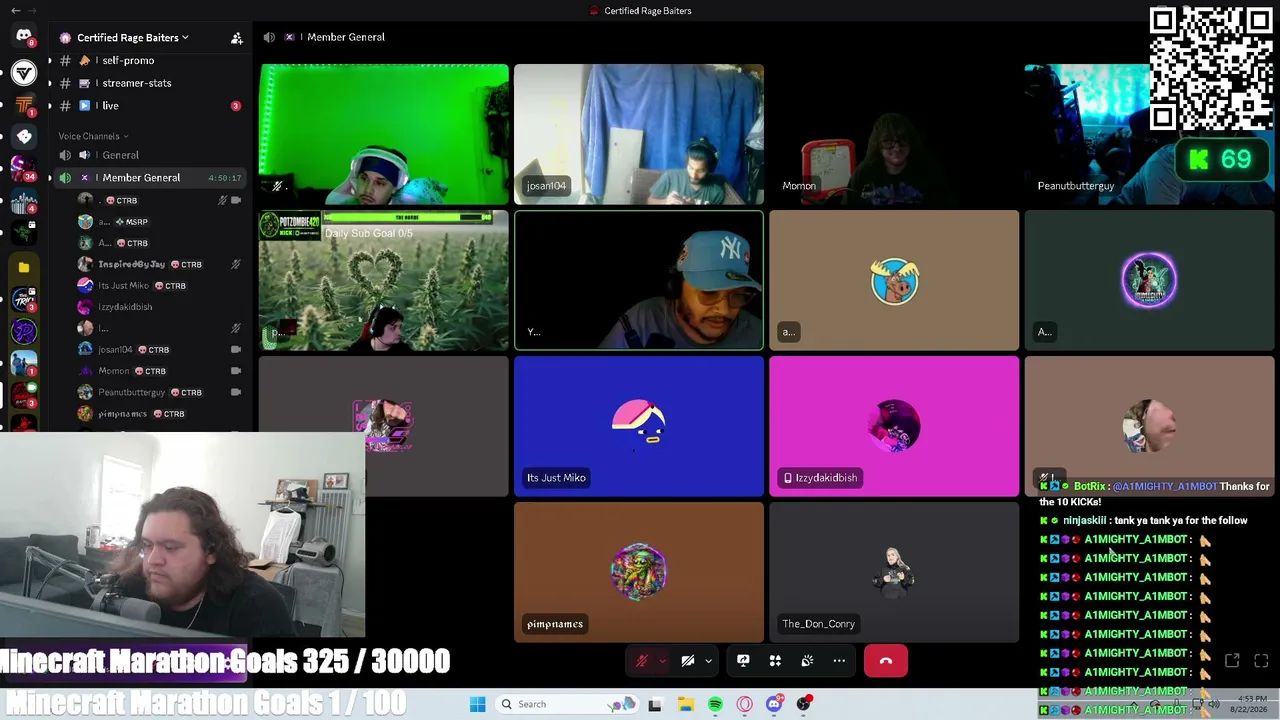The height and width of the screenshot is (720, 1280).
Task: Open the soundboard icon
Action: (x=807, y=661)
